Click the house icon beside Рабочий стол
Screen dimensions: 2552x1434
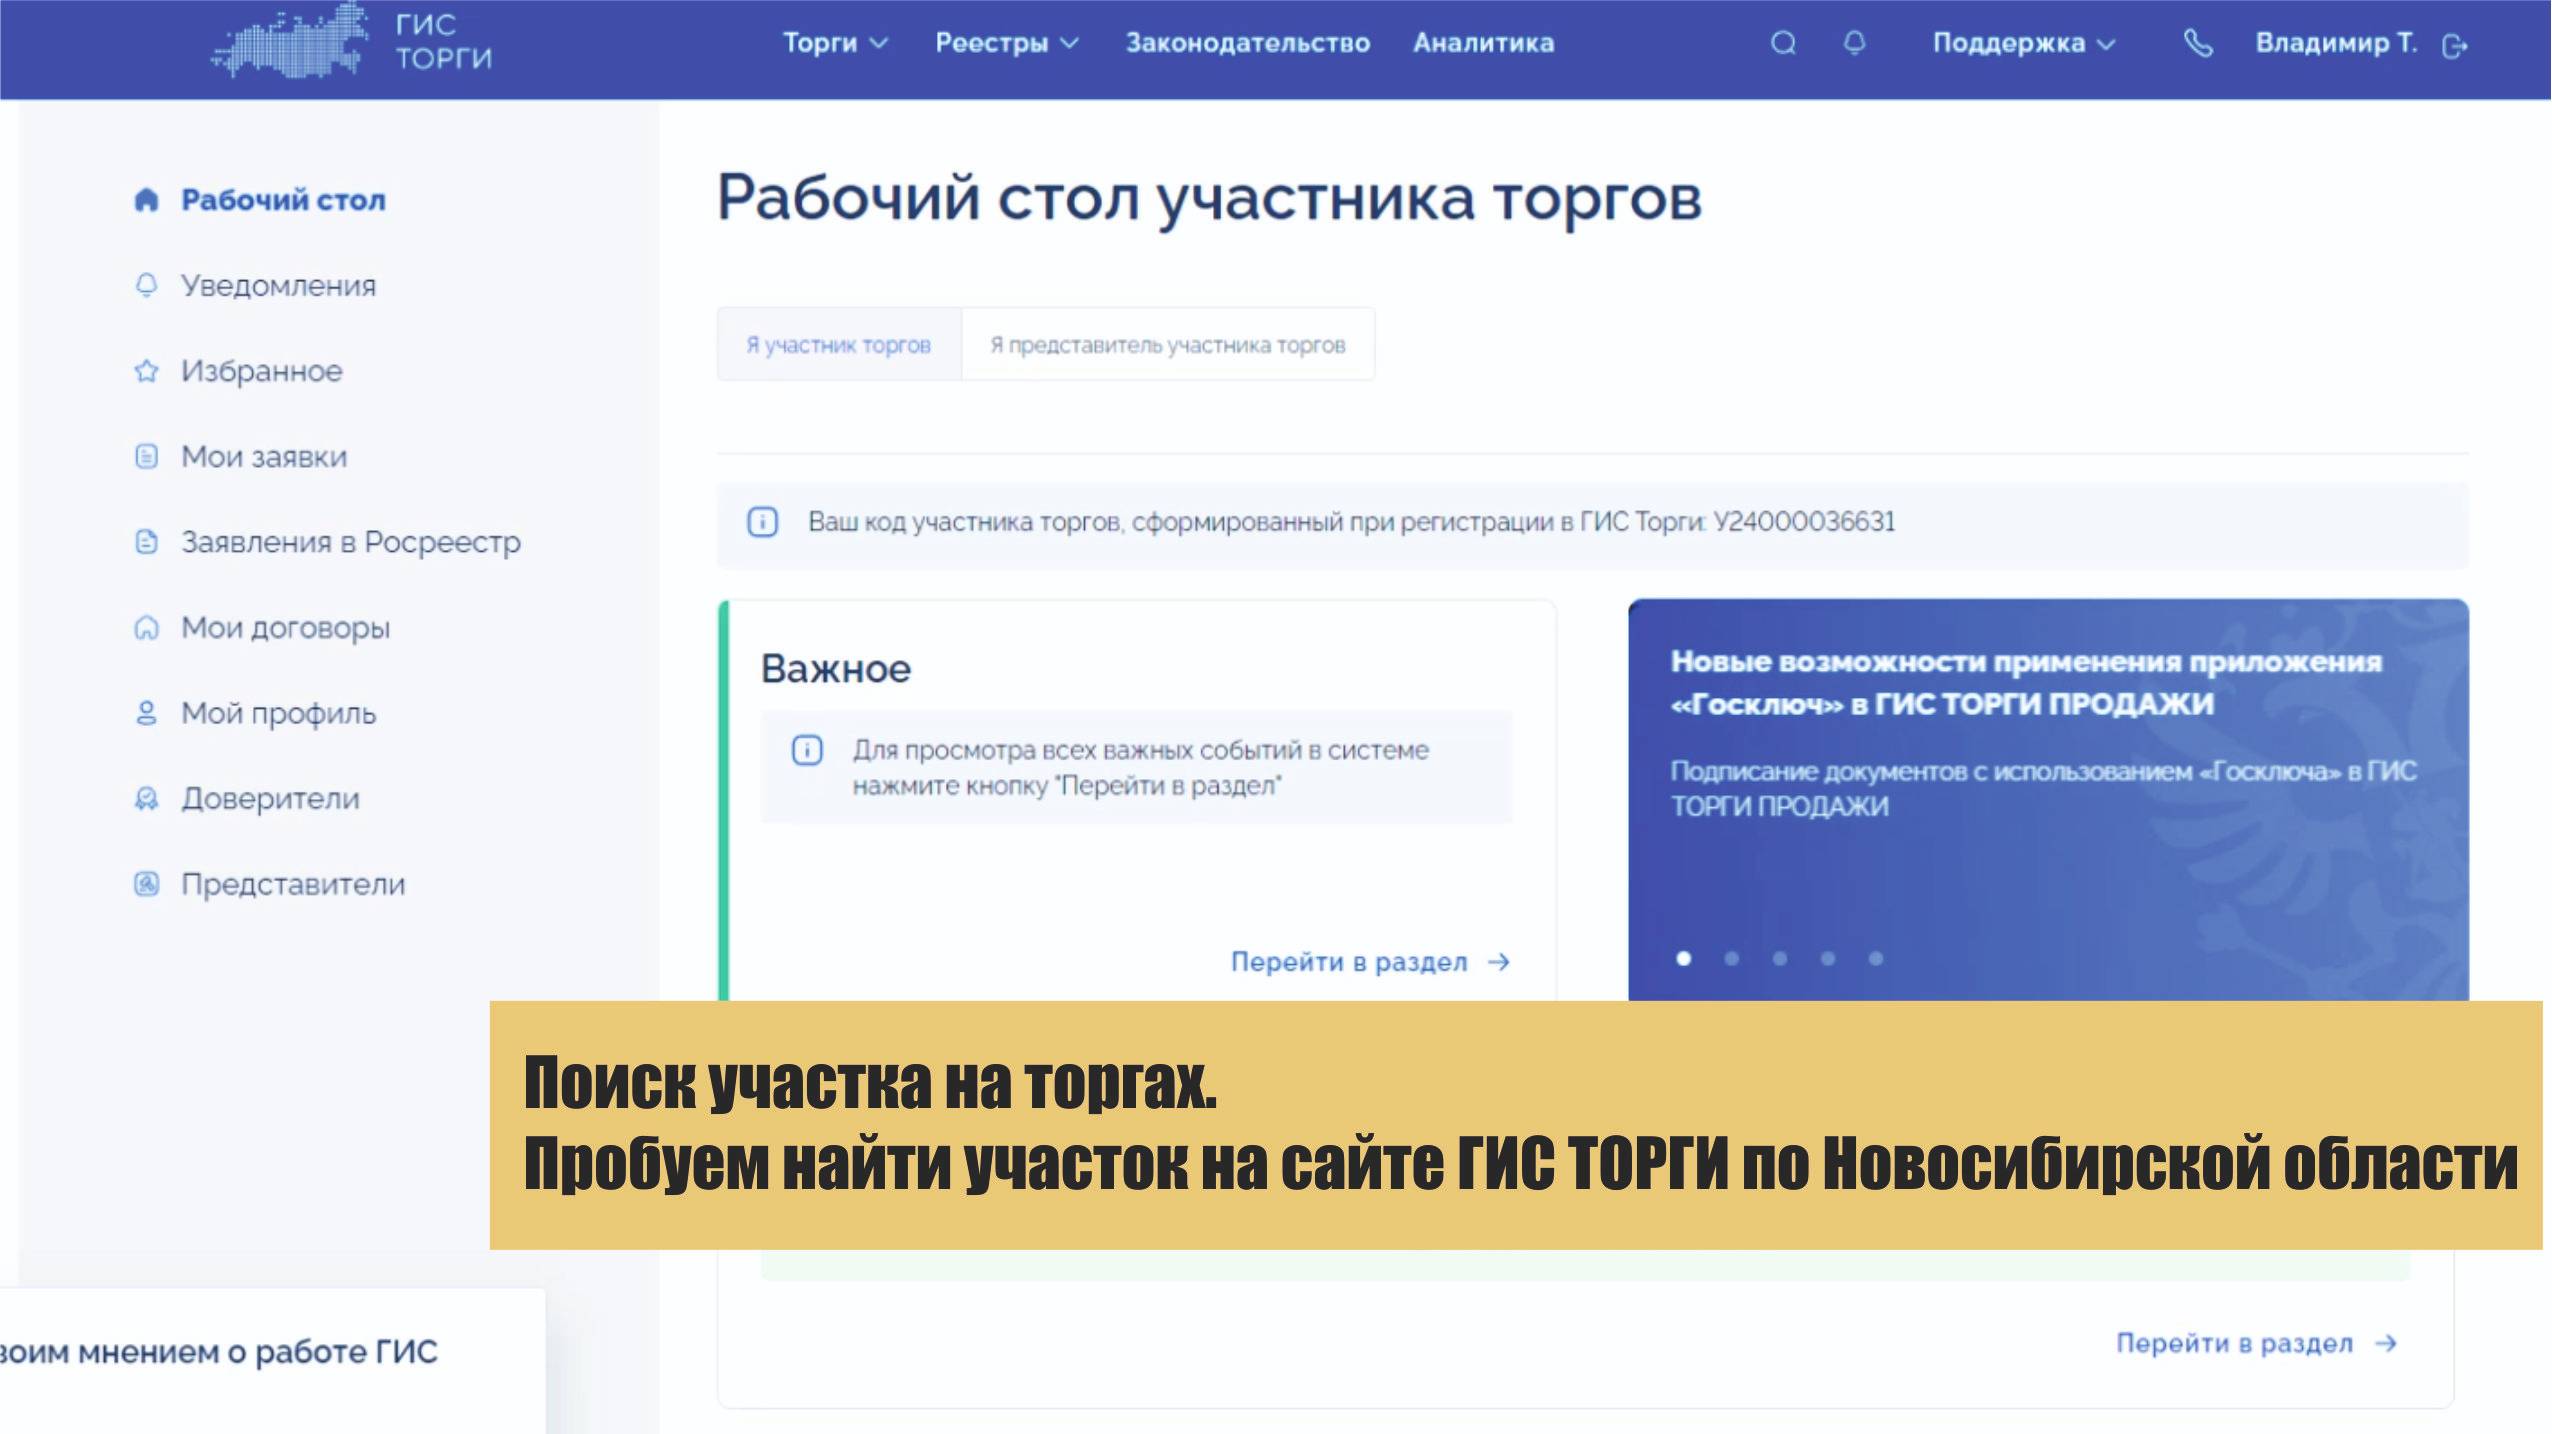tap(146, 199)
